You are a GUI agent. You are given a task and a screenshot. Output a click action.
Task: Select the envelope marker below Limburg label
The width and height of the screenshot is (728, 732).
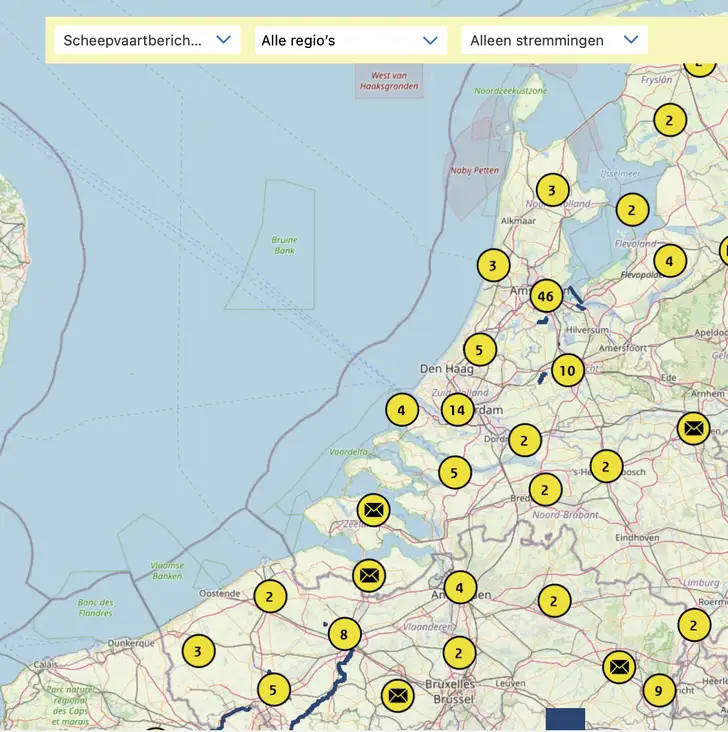click(619, 666)
